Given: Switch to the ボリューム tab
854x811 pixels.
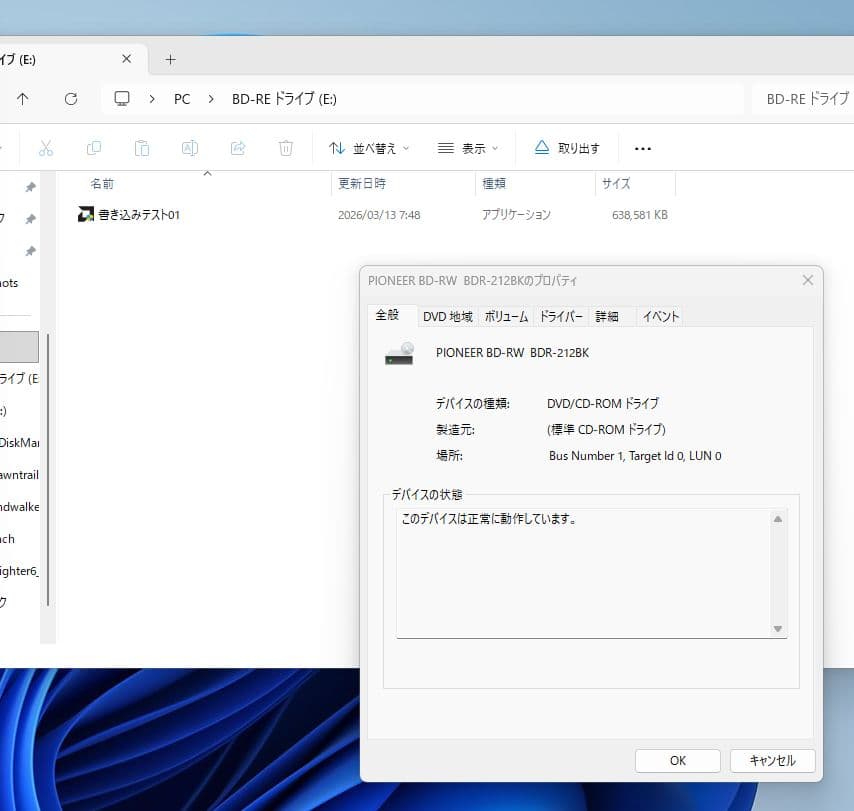Looking at the screenshot, I should pos(506,316).
